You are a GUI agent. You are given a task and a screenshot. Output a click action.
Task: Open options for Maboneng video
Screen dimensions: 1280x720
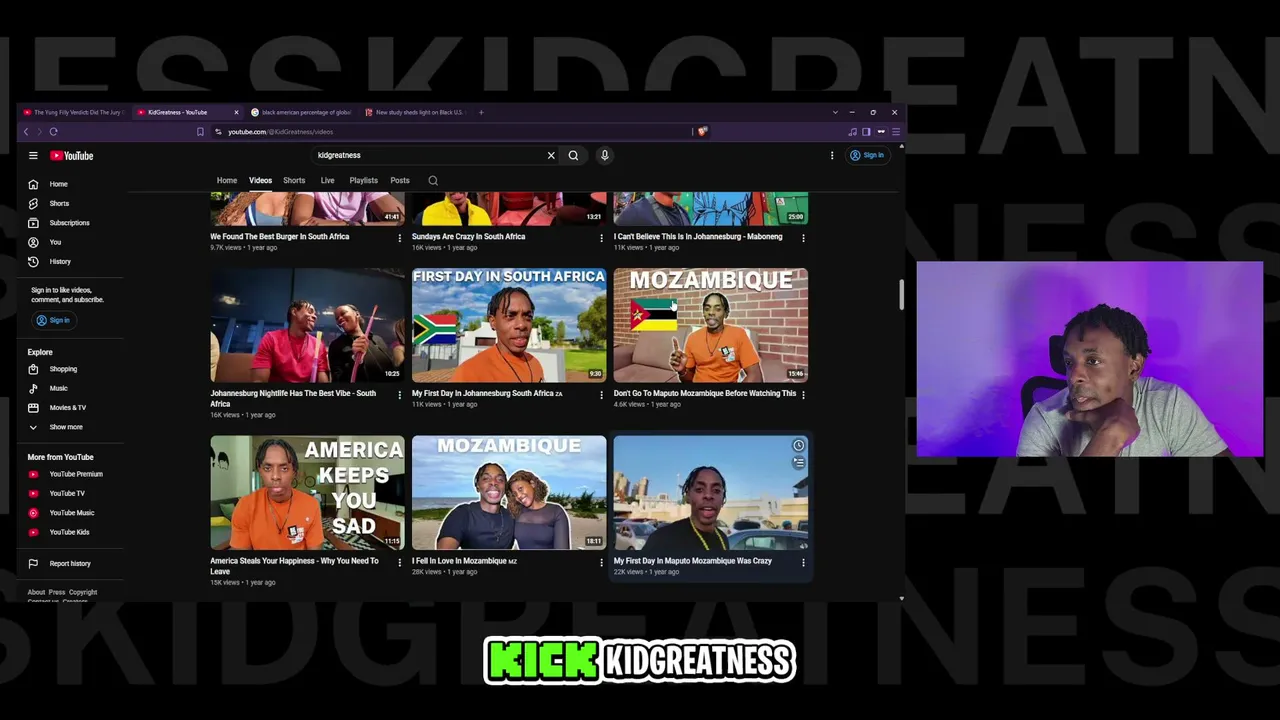coord(803,238)
